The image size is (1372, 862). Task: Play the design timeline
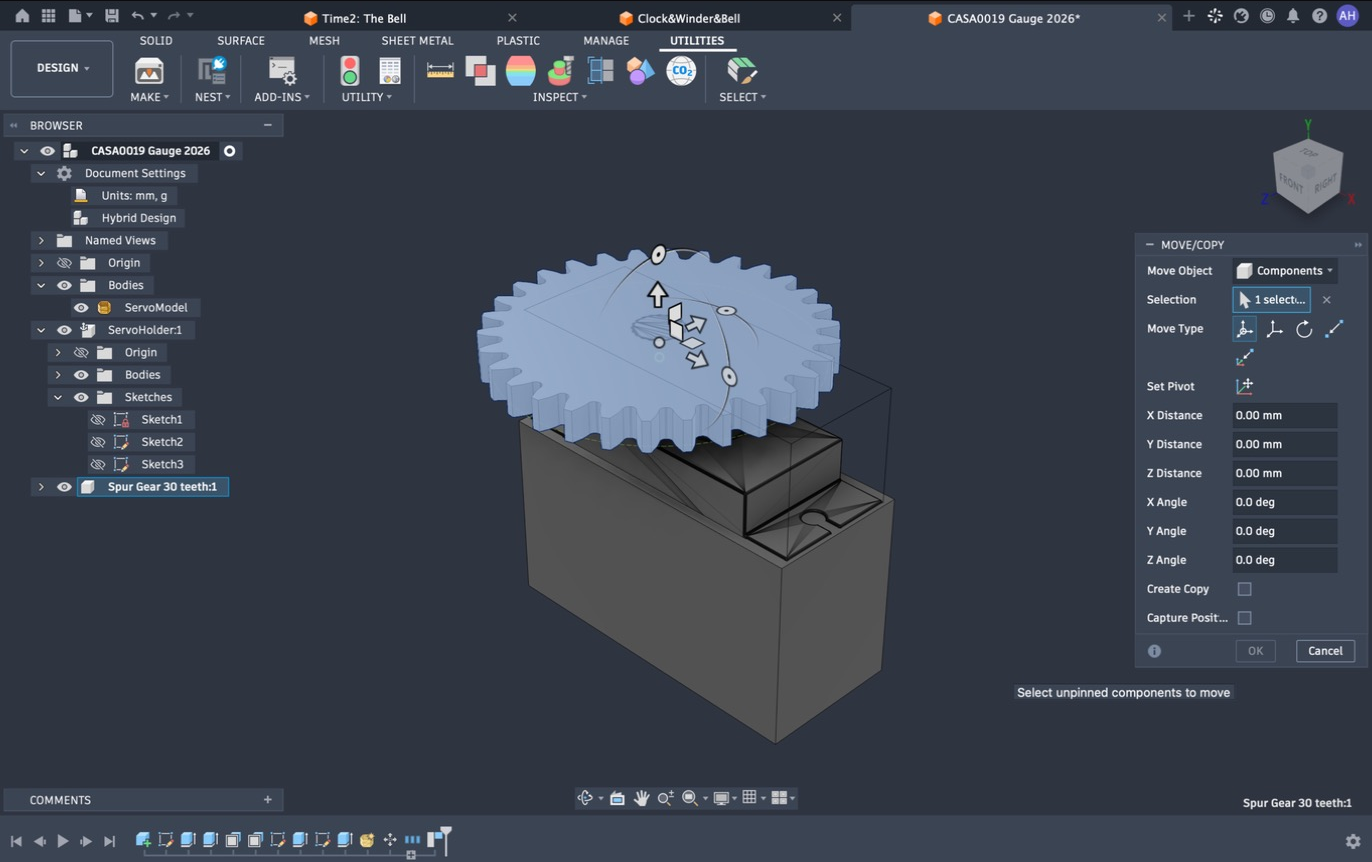62,841
